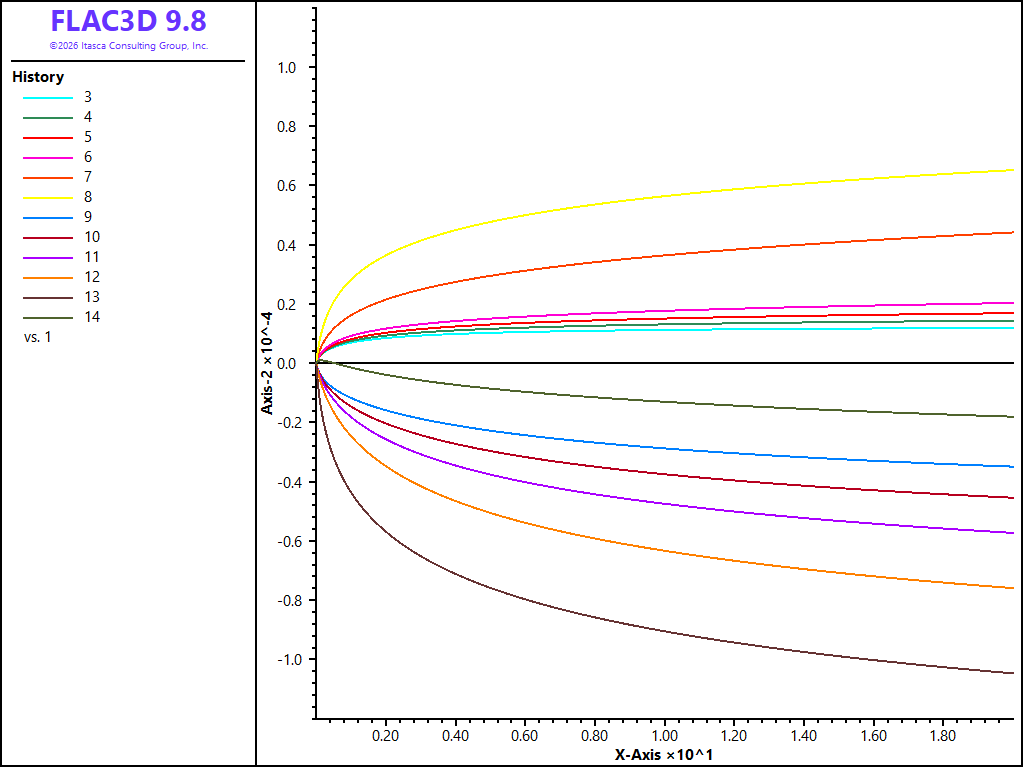Click the 'vs. 1' legend text
Image resolution: width=1024 pixels, height=768 pixels.
point(37,338)
